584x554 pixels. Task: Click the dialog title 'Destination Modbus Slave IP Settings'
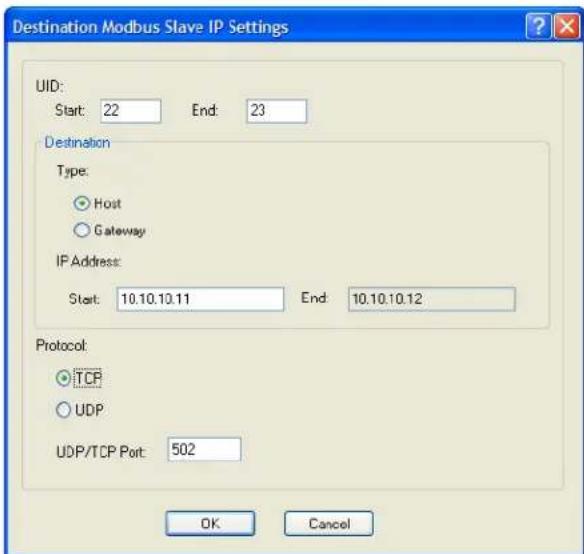(x=150, y=27)
